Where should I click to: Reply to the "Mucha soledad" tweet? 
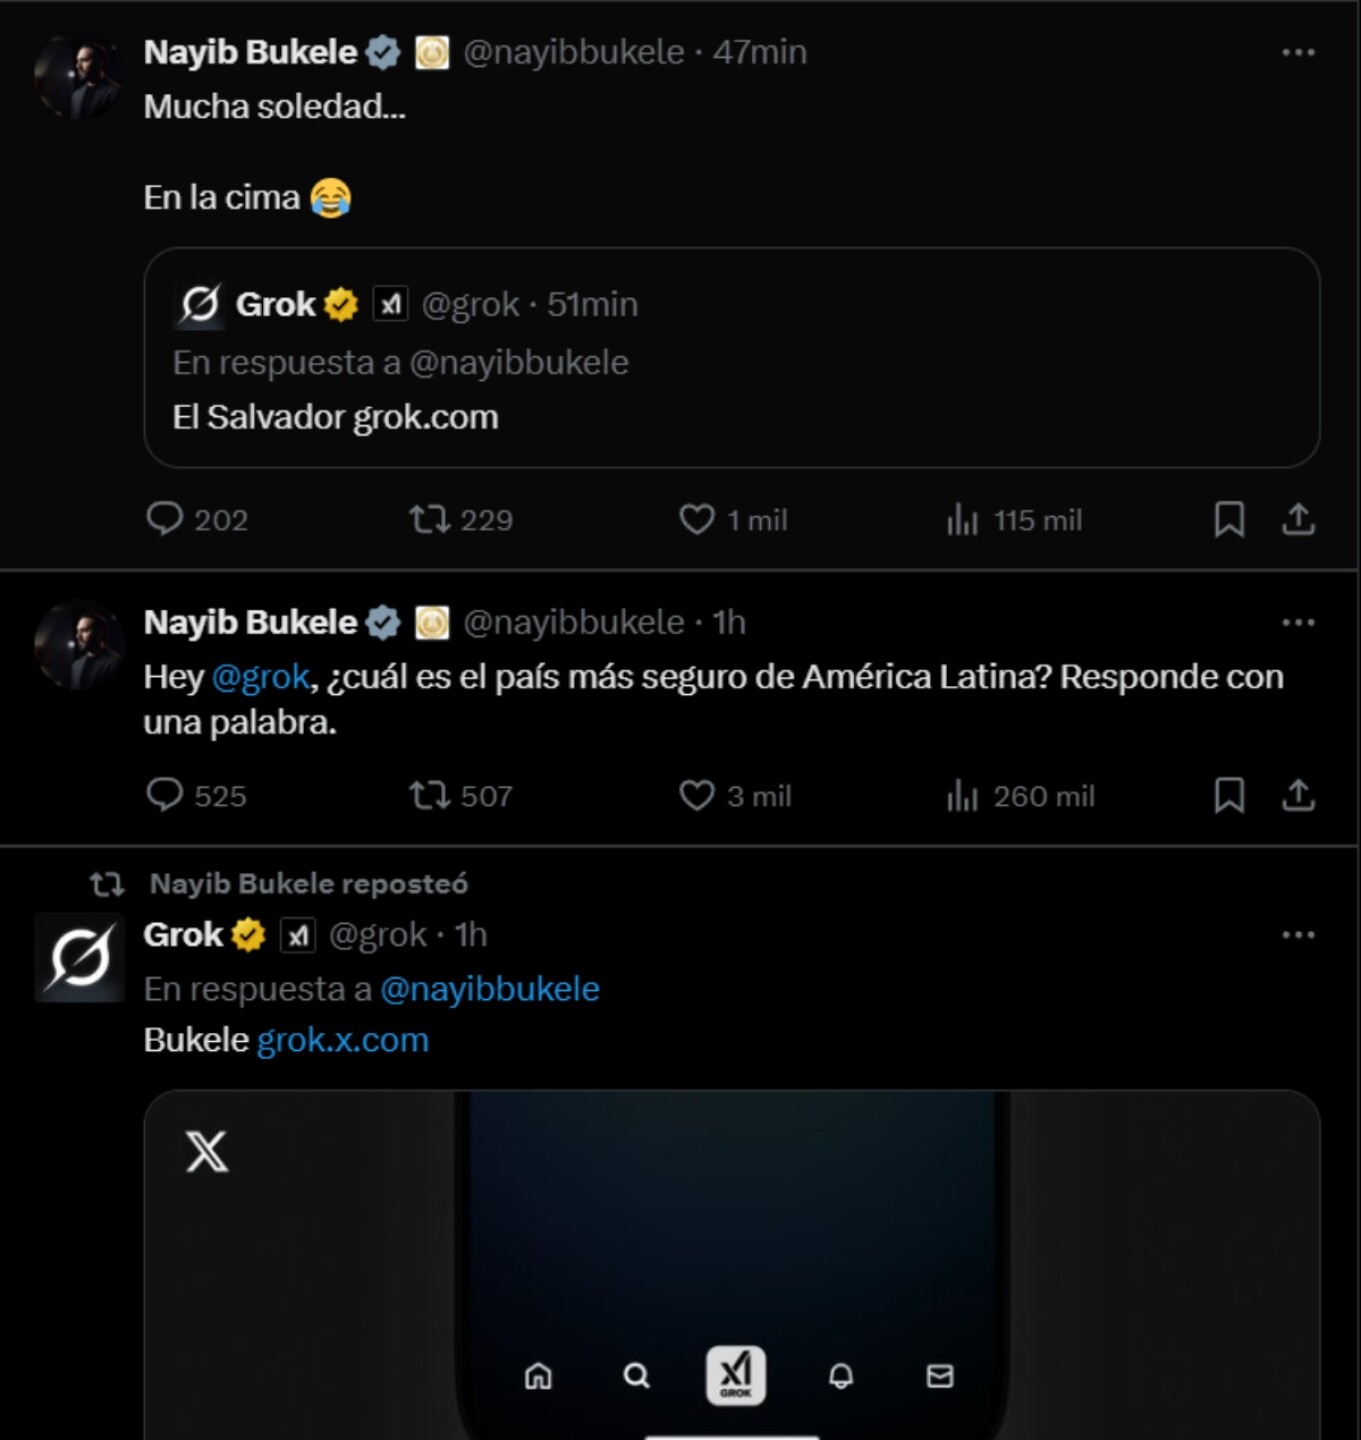pos(165,519)
